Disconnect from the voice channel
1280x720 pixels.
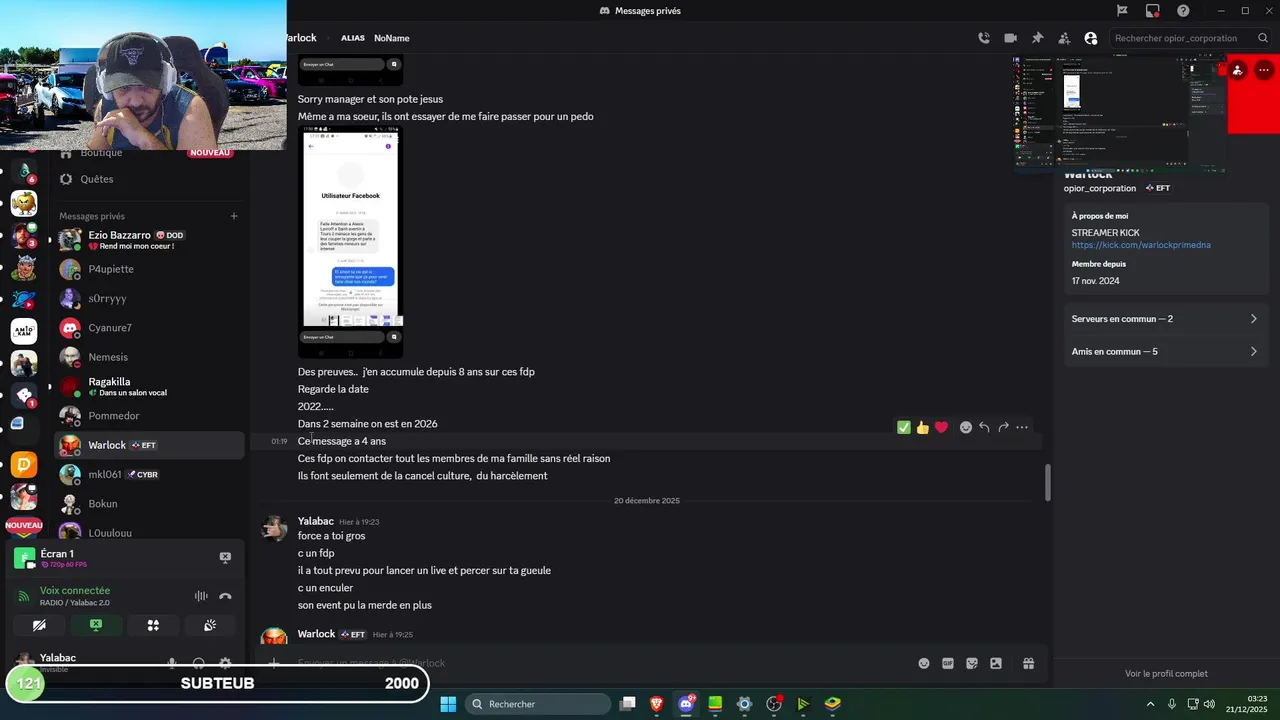coord(225,596)
